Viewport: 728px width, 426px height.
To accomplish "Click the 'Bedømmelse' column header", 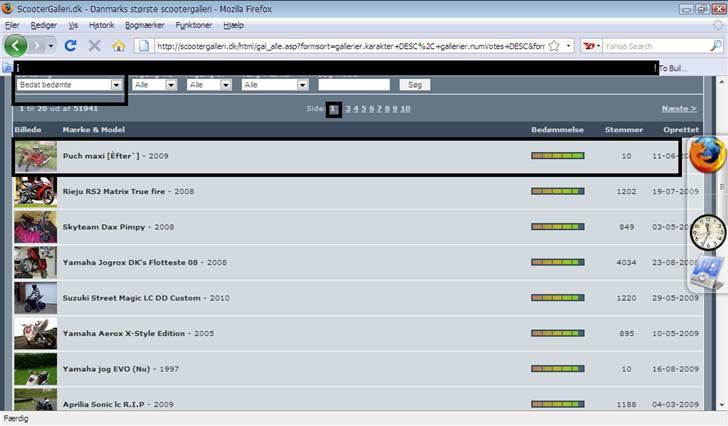I will (557, 129).
